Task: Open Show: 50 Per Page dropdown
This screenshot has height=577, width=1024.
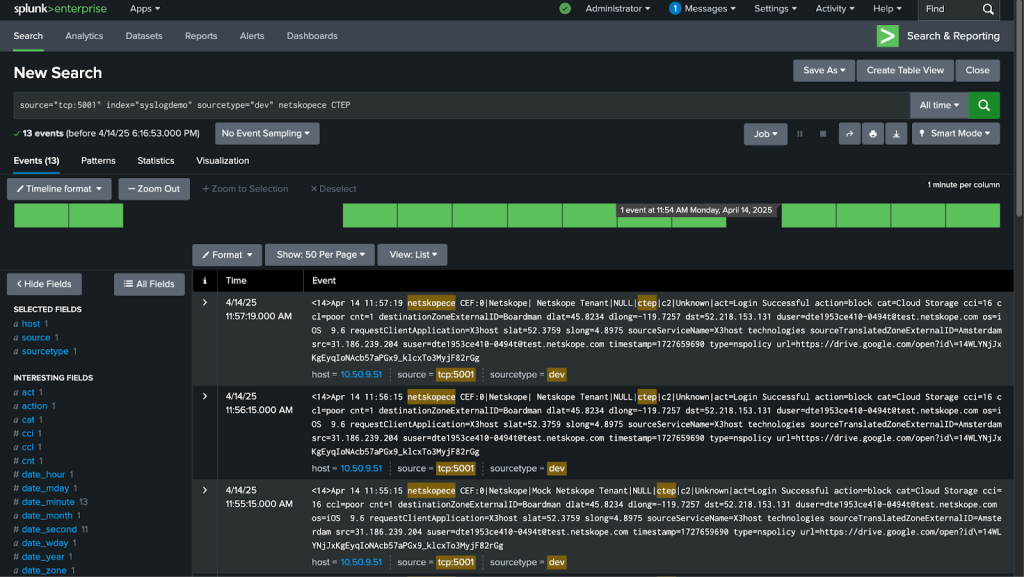Action: [x=320, y=255]
